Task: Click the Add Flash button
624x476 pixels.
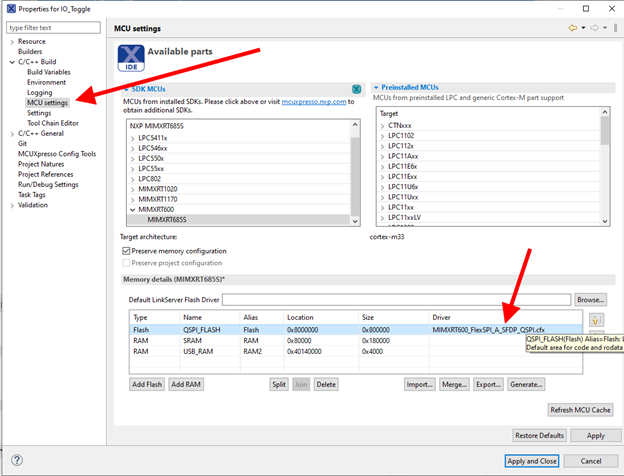Action: click(147, 384)
